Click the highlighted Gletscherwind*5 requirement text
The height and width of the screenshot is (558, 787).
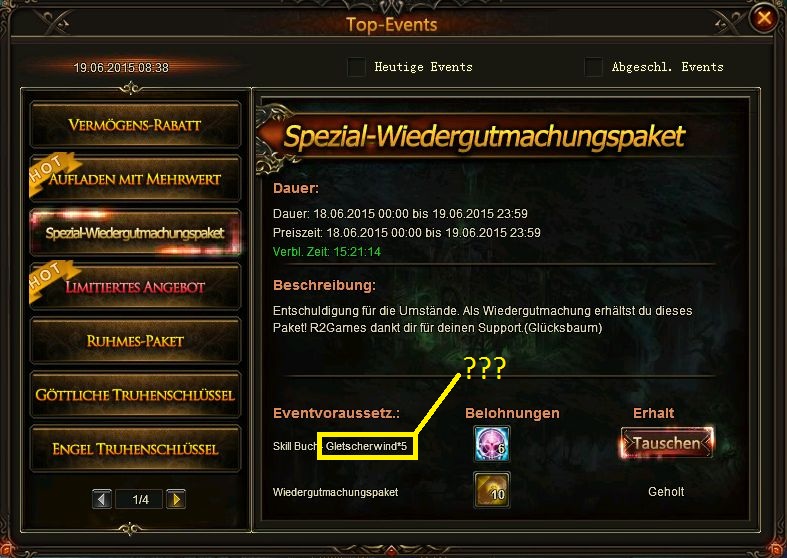coord(366,446)
